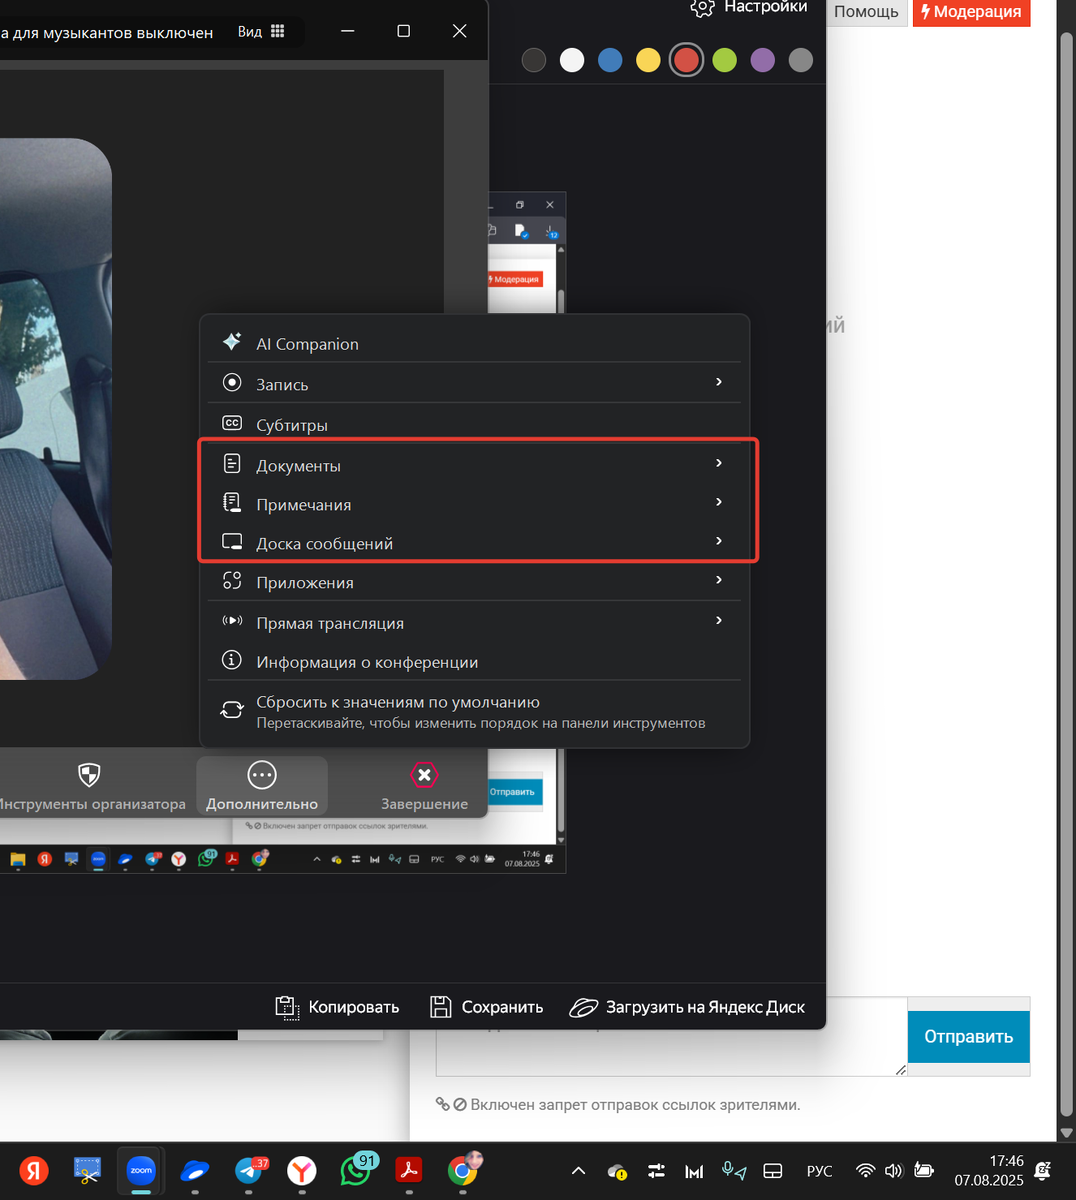
Task: Click the cloud sync warning tray icon
Action: (x=617, y=1171)
